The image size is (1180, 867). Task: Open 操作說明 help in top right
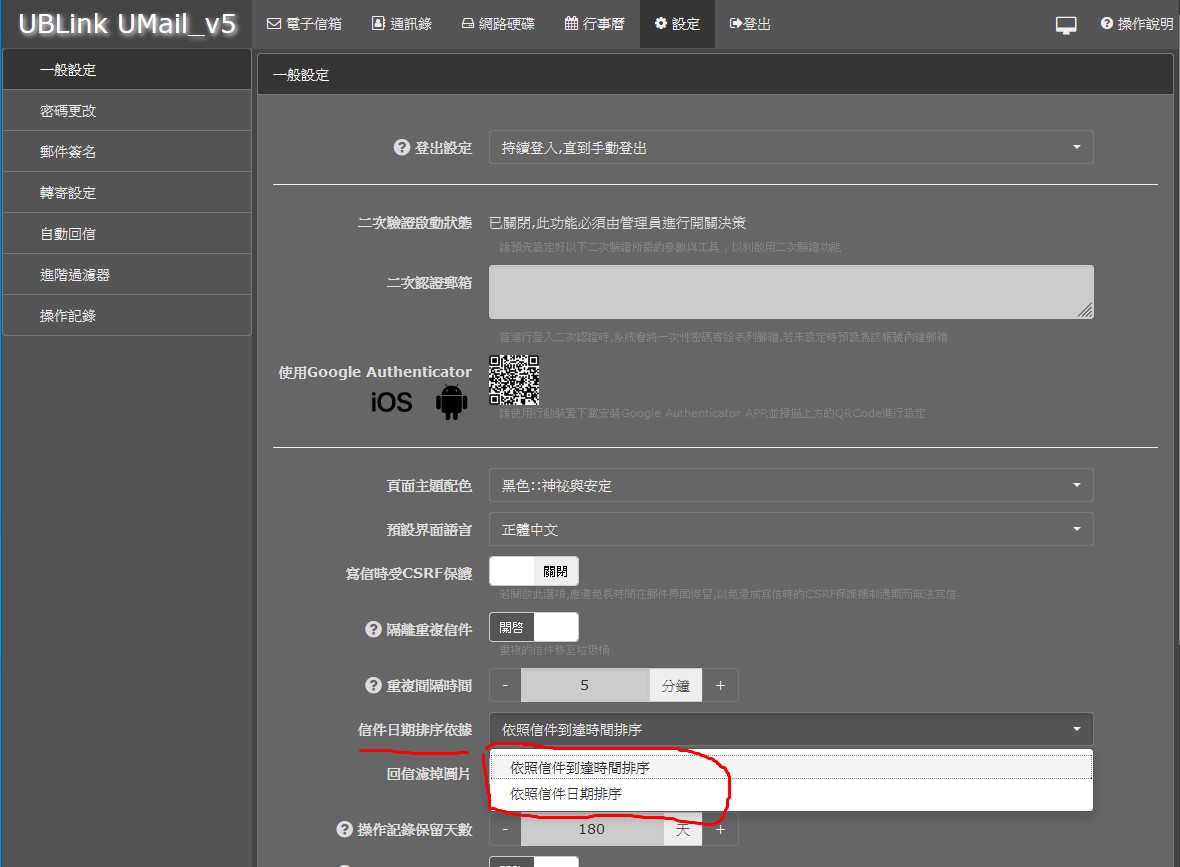click(1136, 24)
